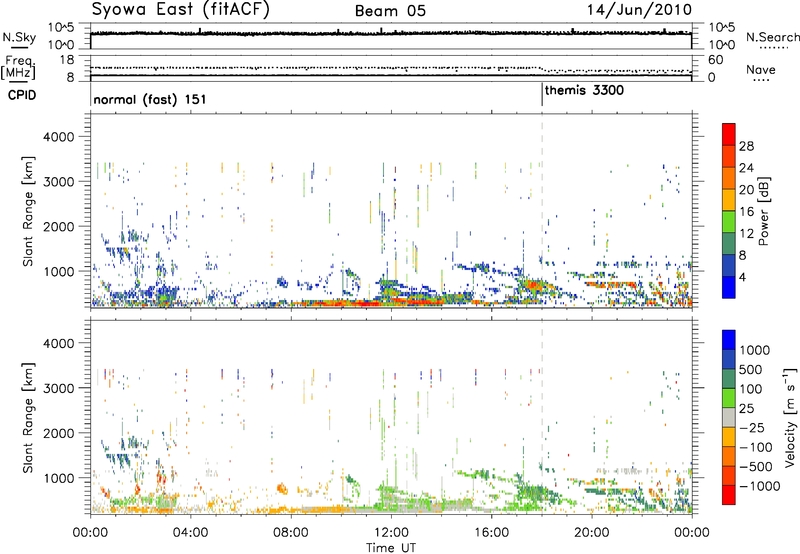Click the '12:00' time axis label
Screen dimensions: 800x554
pos(391,533)
